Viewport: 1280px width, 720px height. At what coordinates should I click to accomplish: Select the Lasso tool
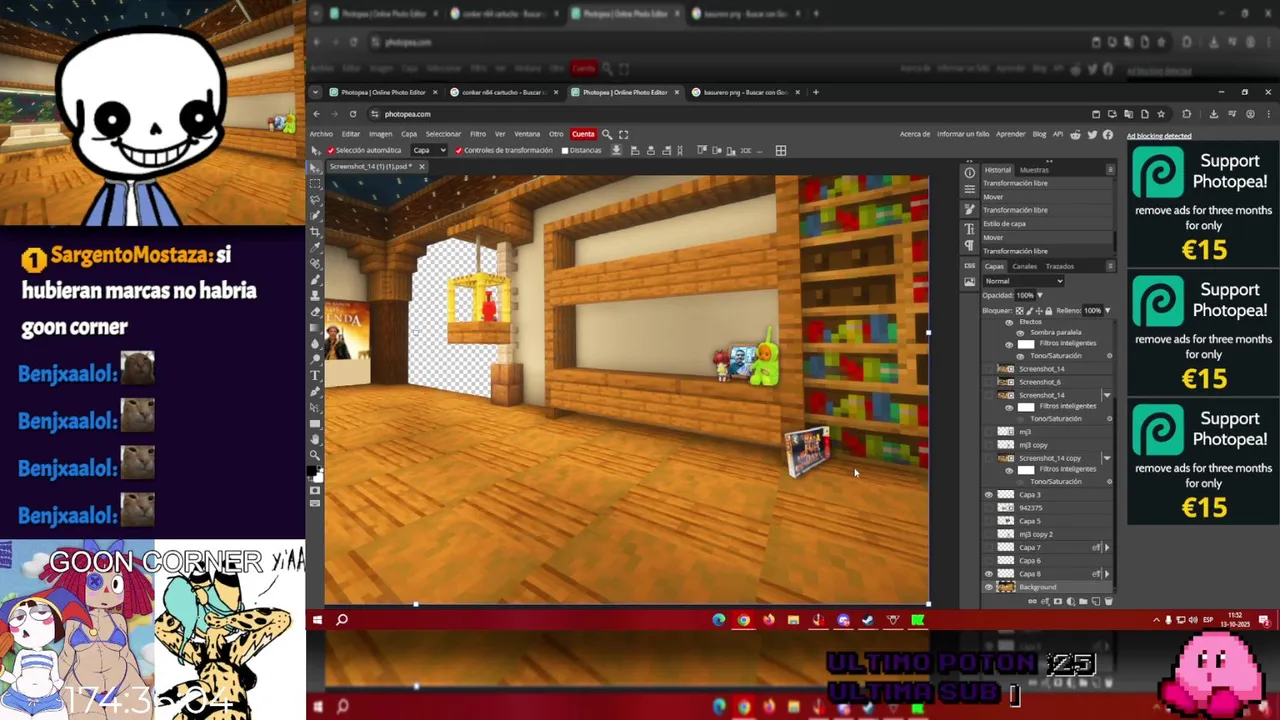click(315, 200)
